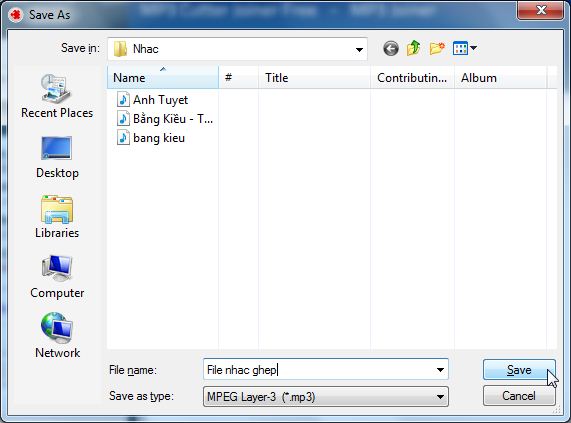Sort by Title column header
This screenshot has width=571, height=423.
tap(314, 78)
